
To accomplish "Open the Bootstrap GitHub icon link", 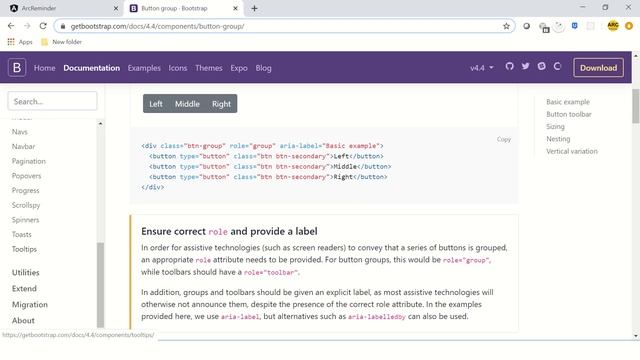I will point(509,66).
